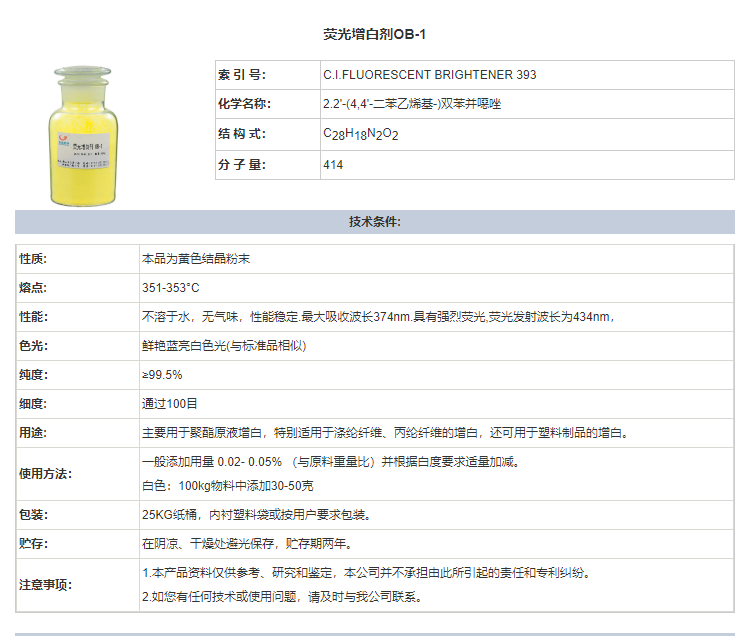
Task: Click the 索引号 row label
Action: pos(241,75)
